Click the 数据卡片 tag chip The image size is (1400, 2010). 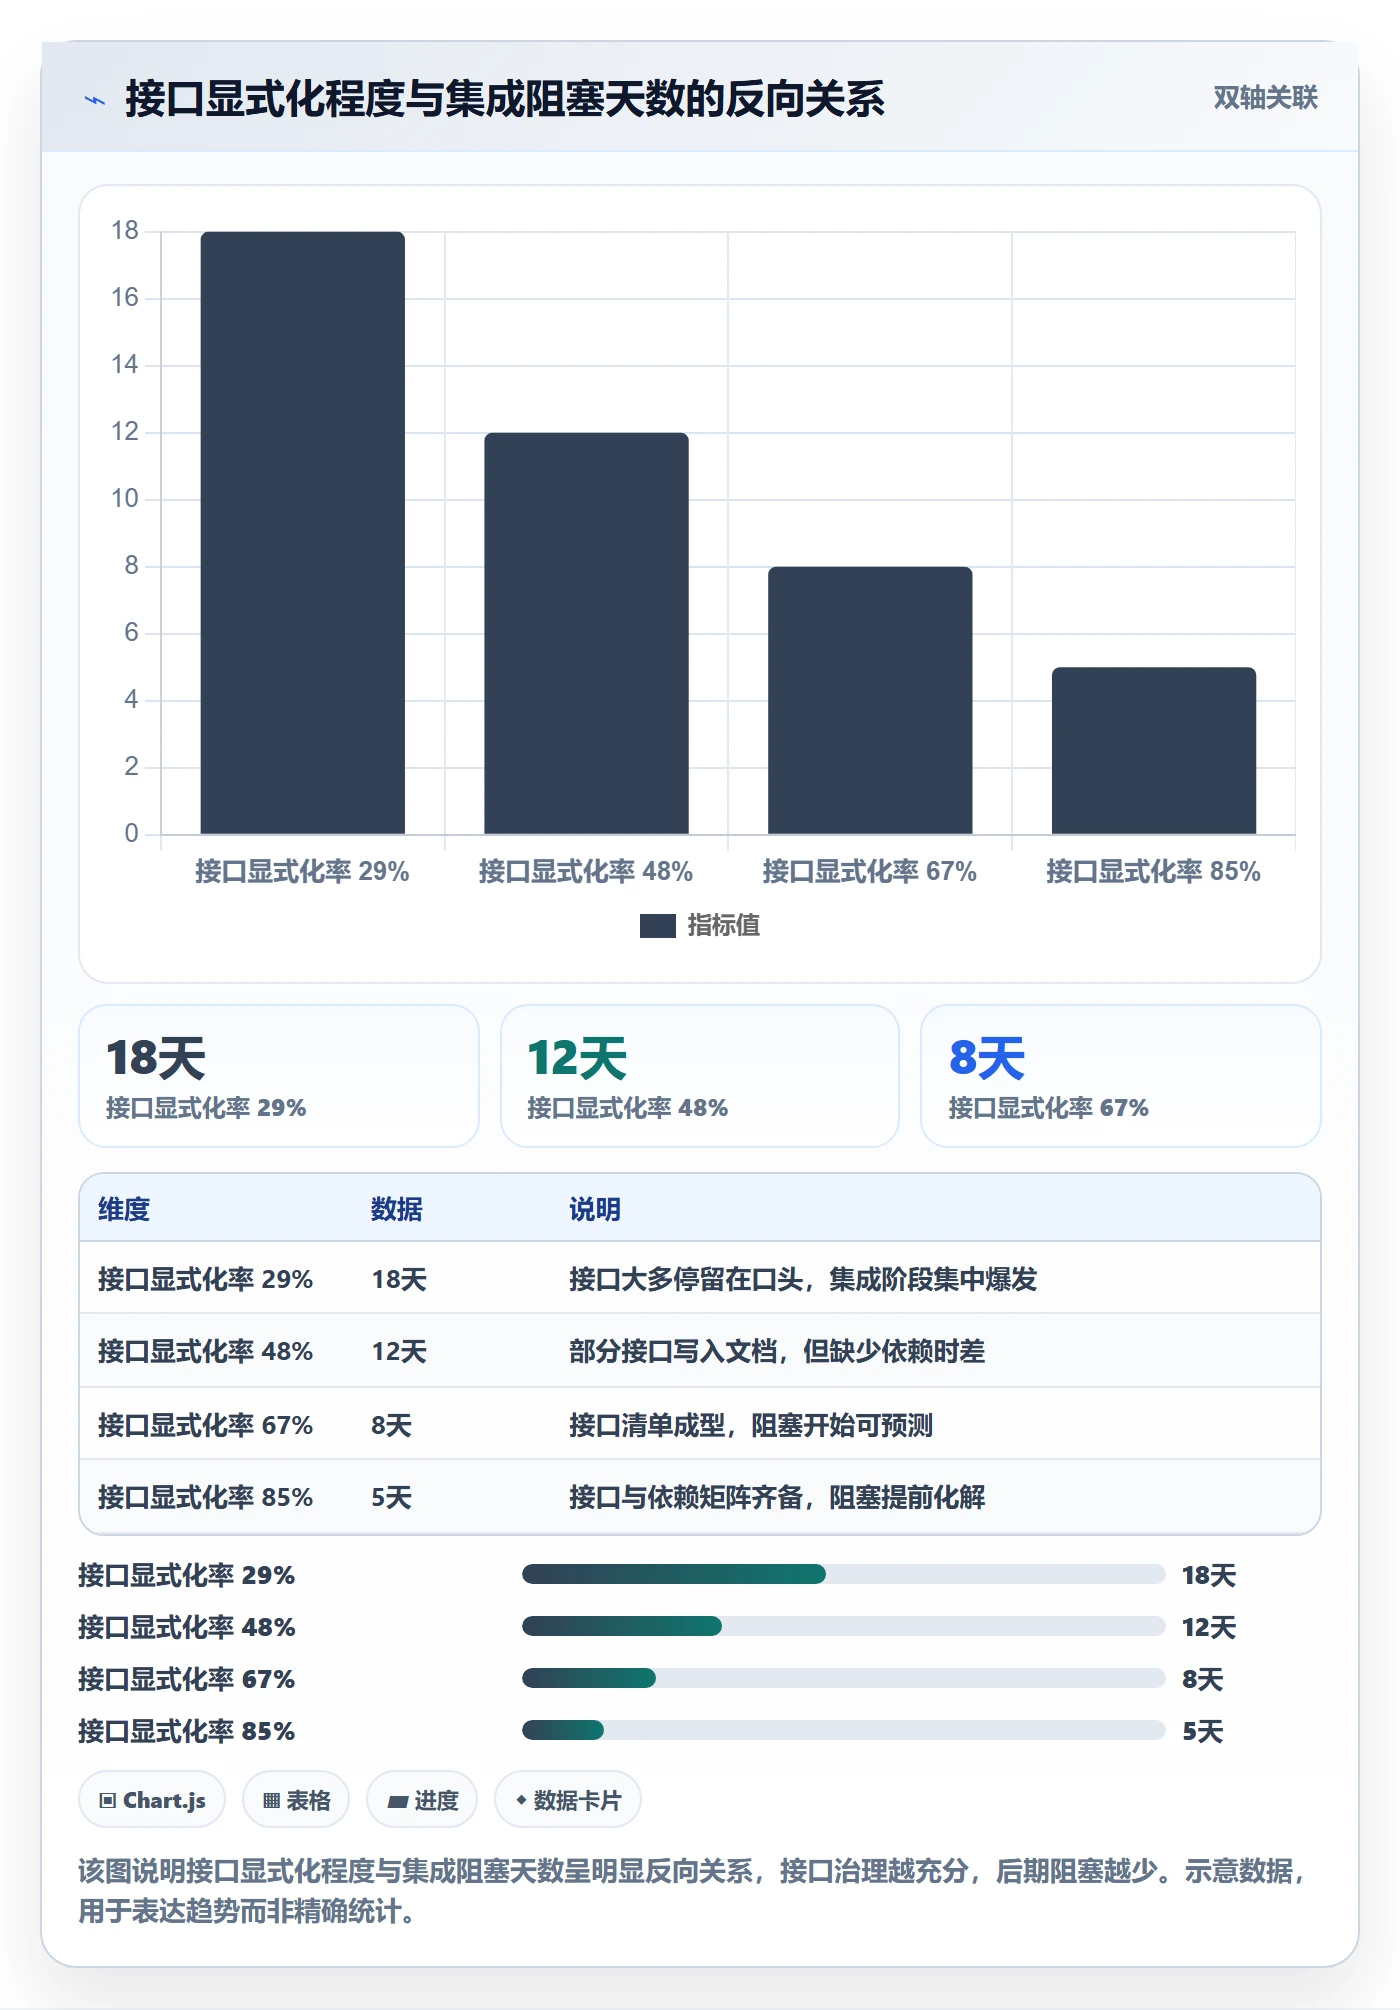click(x=568, y=1800)
